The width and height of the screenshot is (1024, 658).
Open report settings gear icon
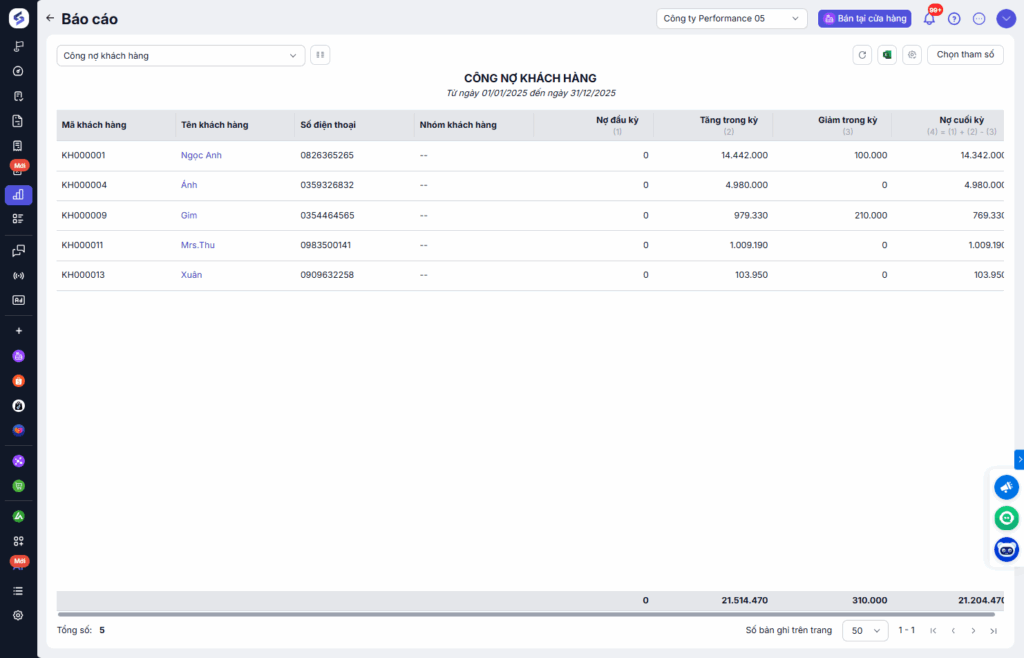(911, 55)
